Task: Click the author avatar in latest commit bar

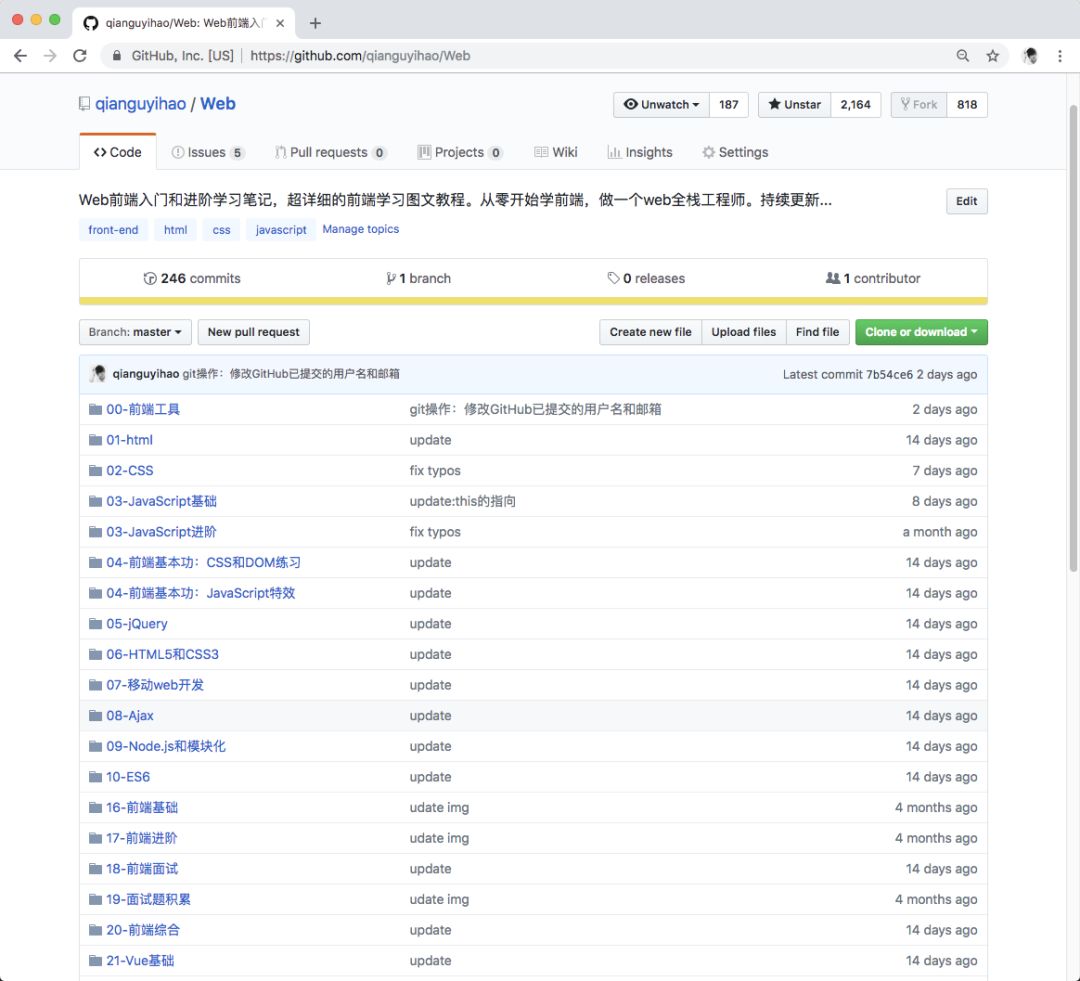Action: (98, 373)
